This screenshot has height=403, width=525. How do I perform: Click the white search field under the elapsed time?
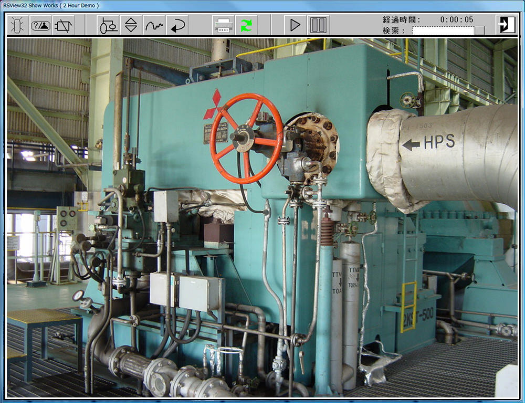coord(443,30)
